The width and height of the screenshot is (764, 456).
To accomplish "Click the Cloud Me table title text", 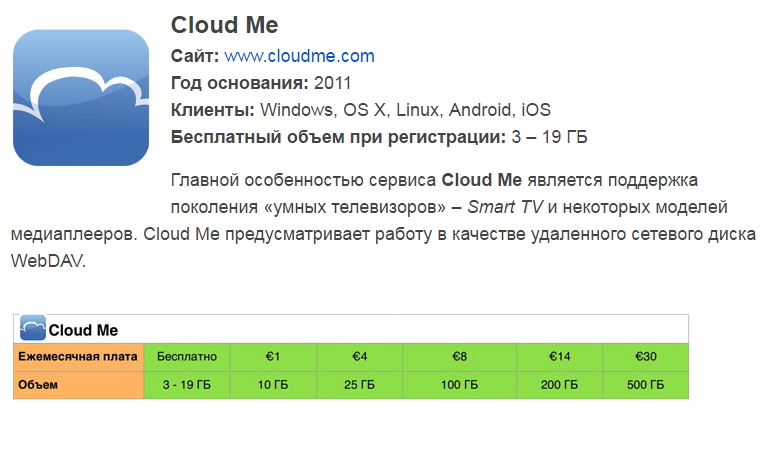I will pos(83,330).
